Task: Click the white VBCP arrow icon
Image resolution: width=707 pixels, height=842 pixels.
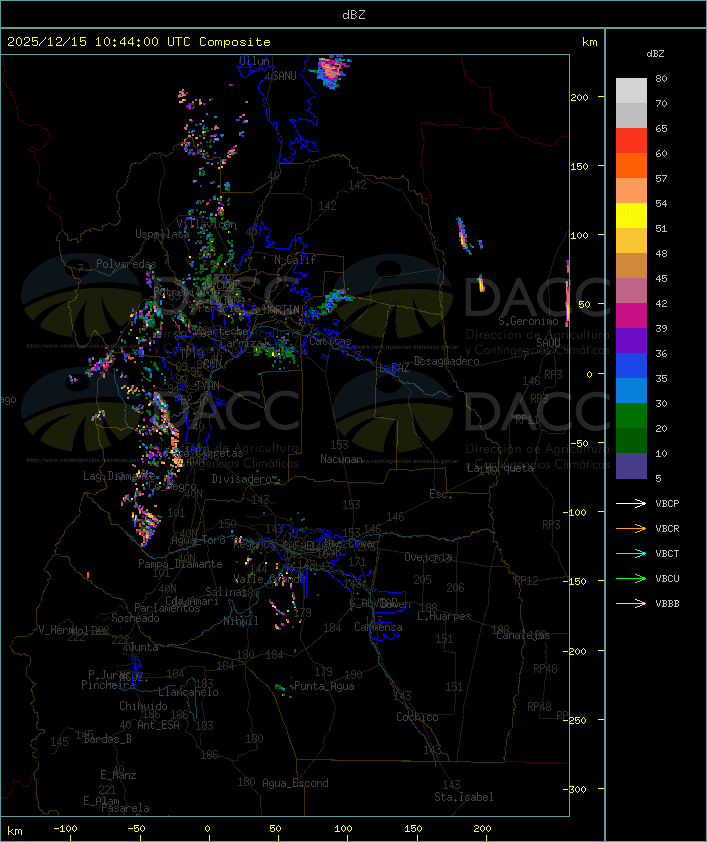Action: click(631, 503)
